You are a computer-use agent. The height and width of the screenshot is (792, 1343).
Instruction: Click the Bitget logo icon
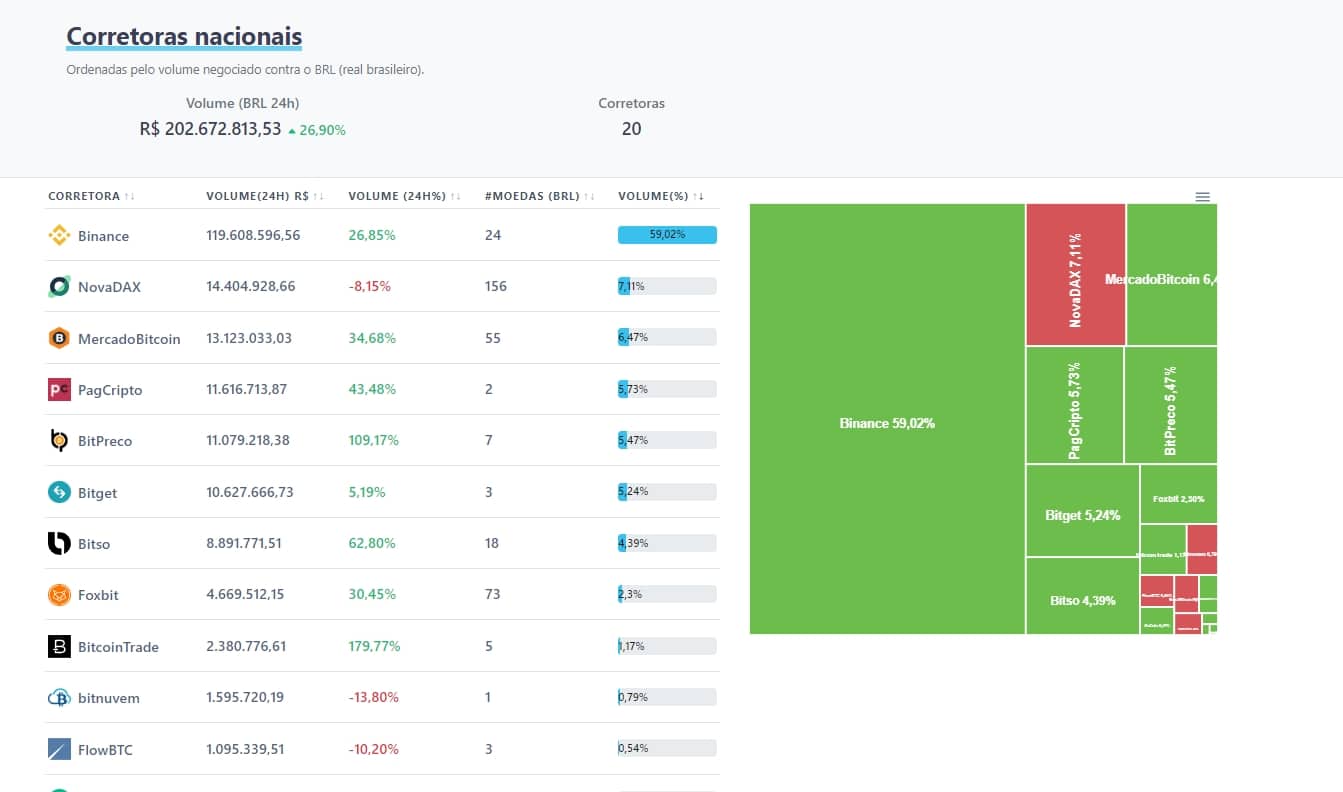click(x=60, y=493)
